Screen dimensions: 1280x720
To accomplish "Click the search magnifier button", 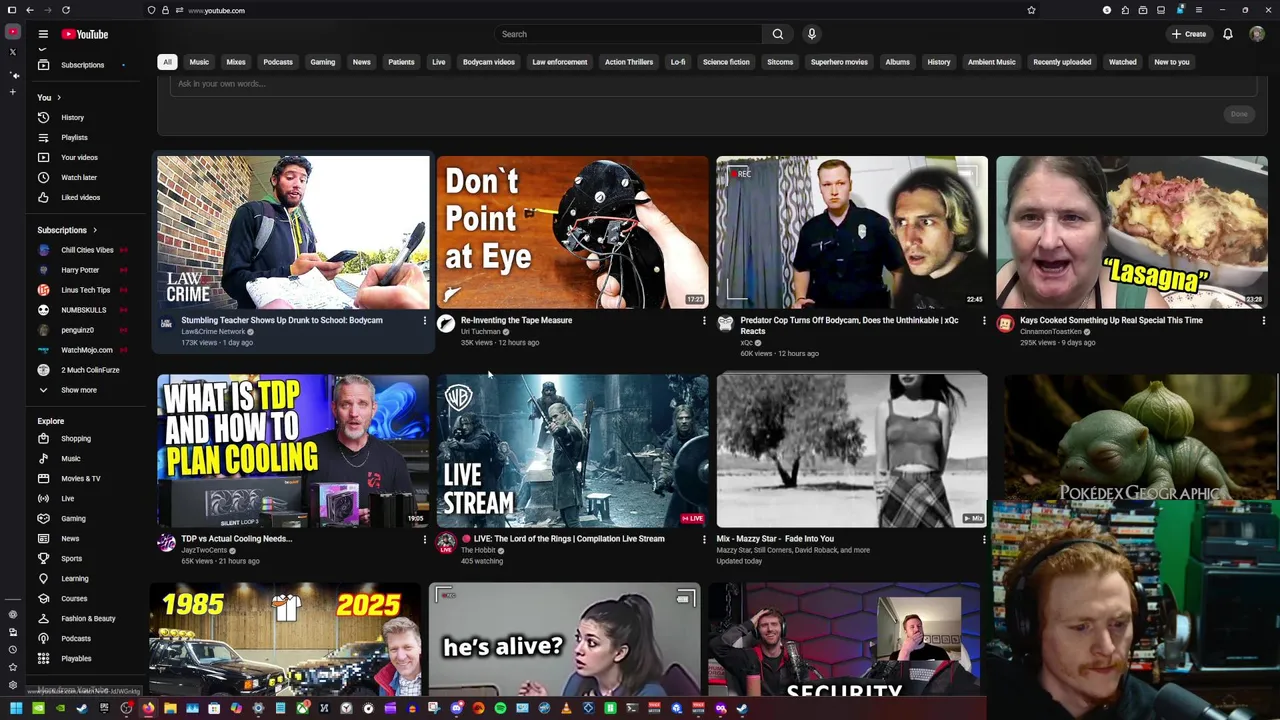I will (778, 34).
